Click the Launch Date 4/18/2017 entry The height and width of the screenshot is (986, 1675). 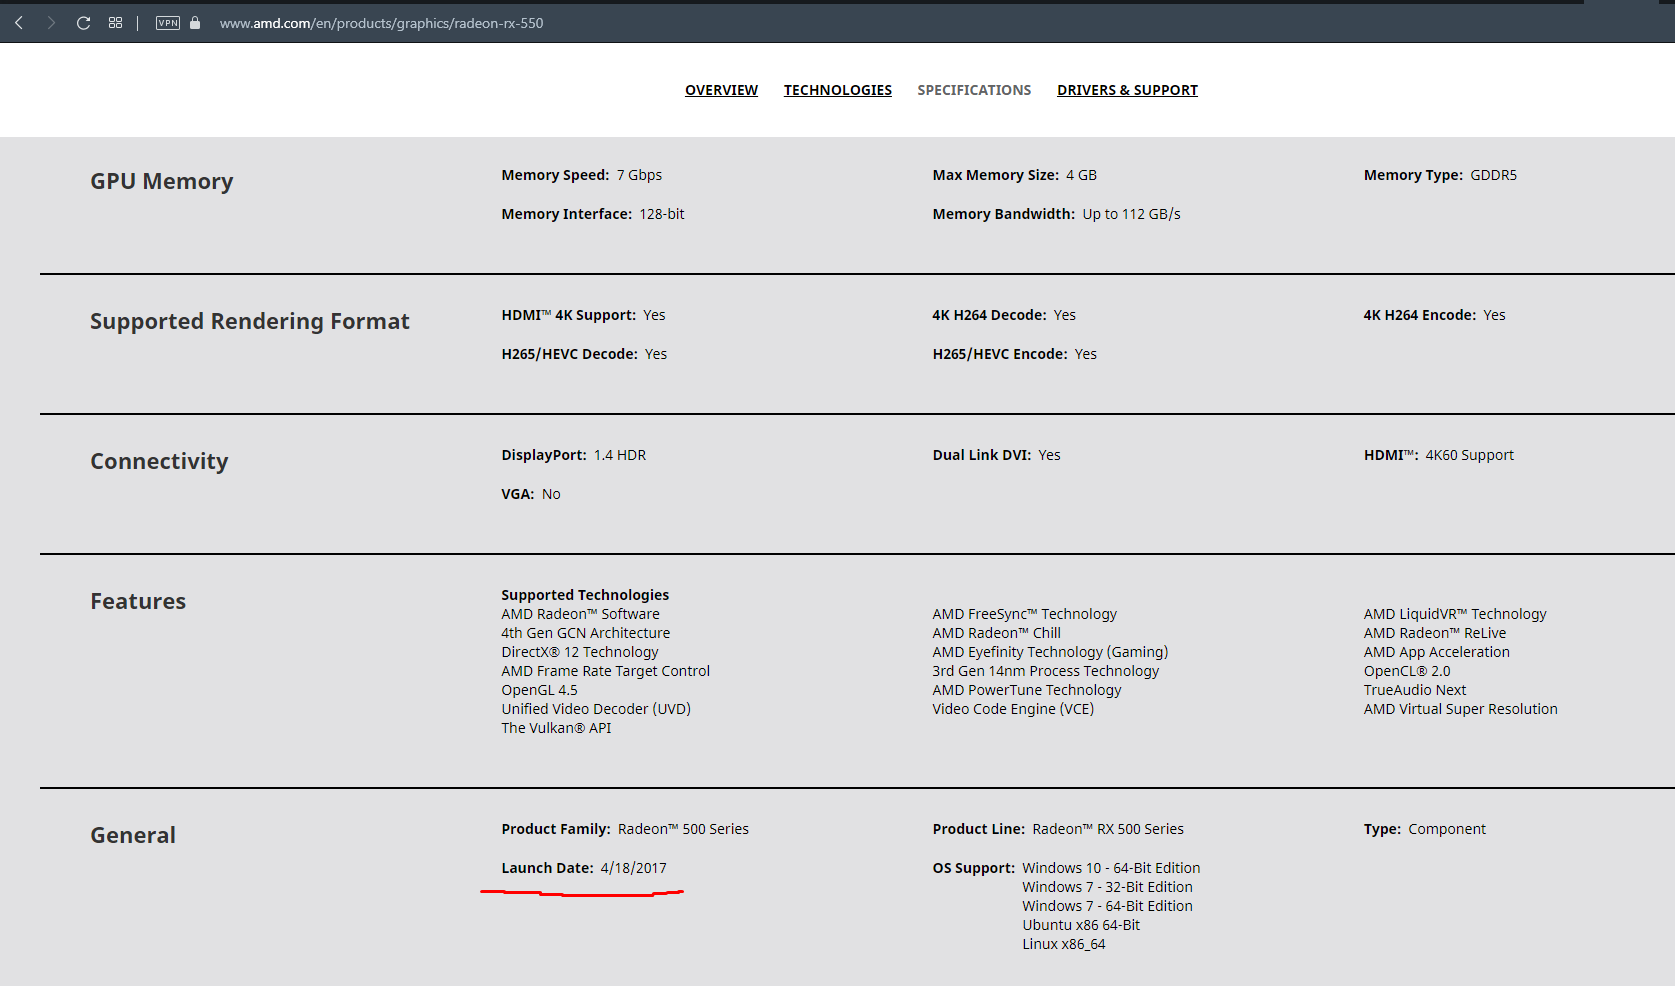pyautogui.click(x=584, y=868)
